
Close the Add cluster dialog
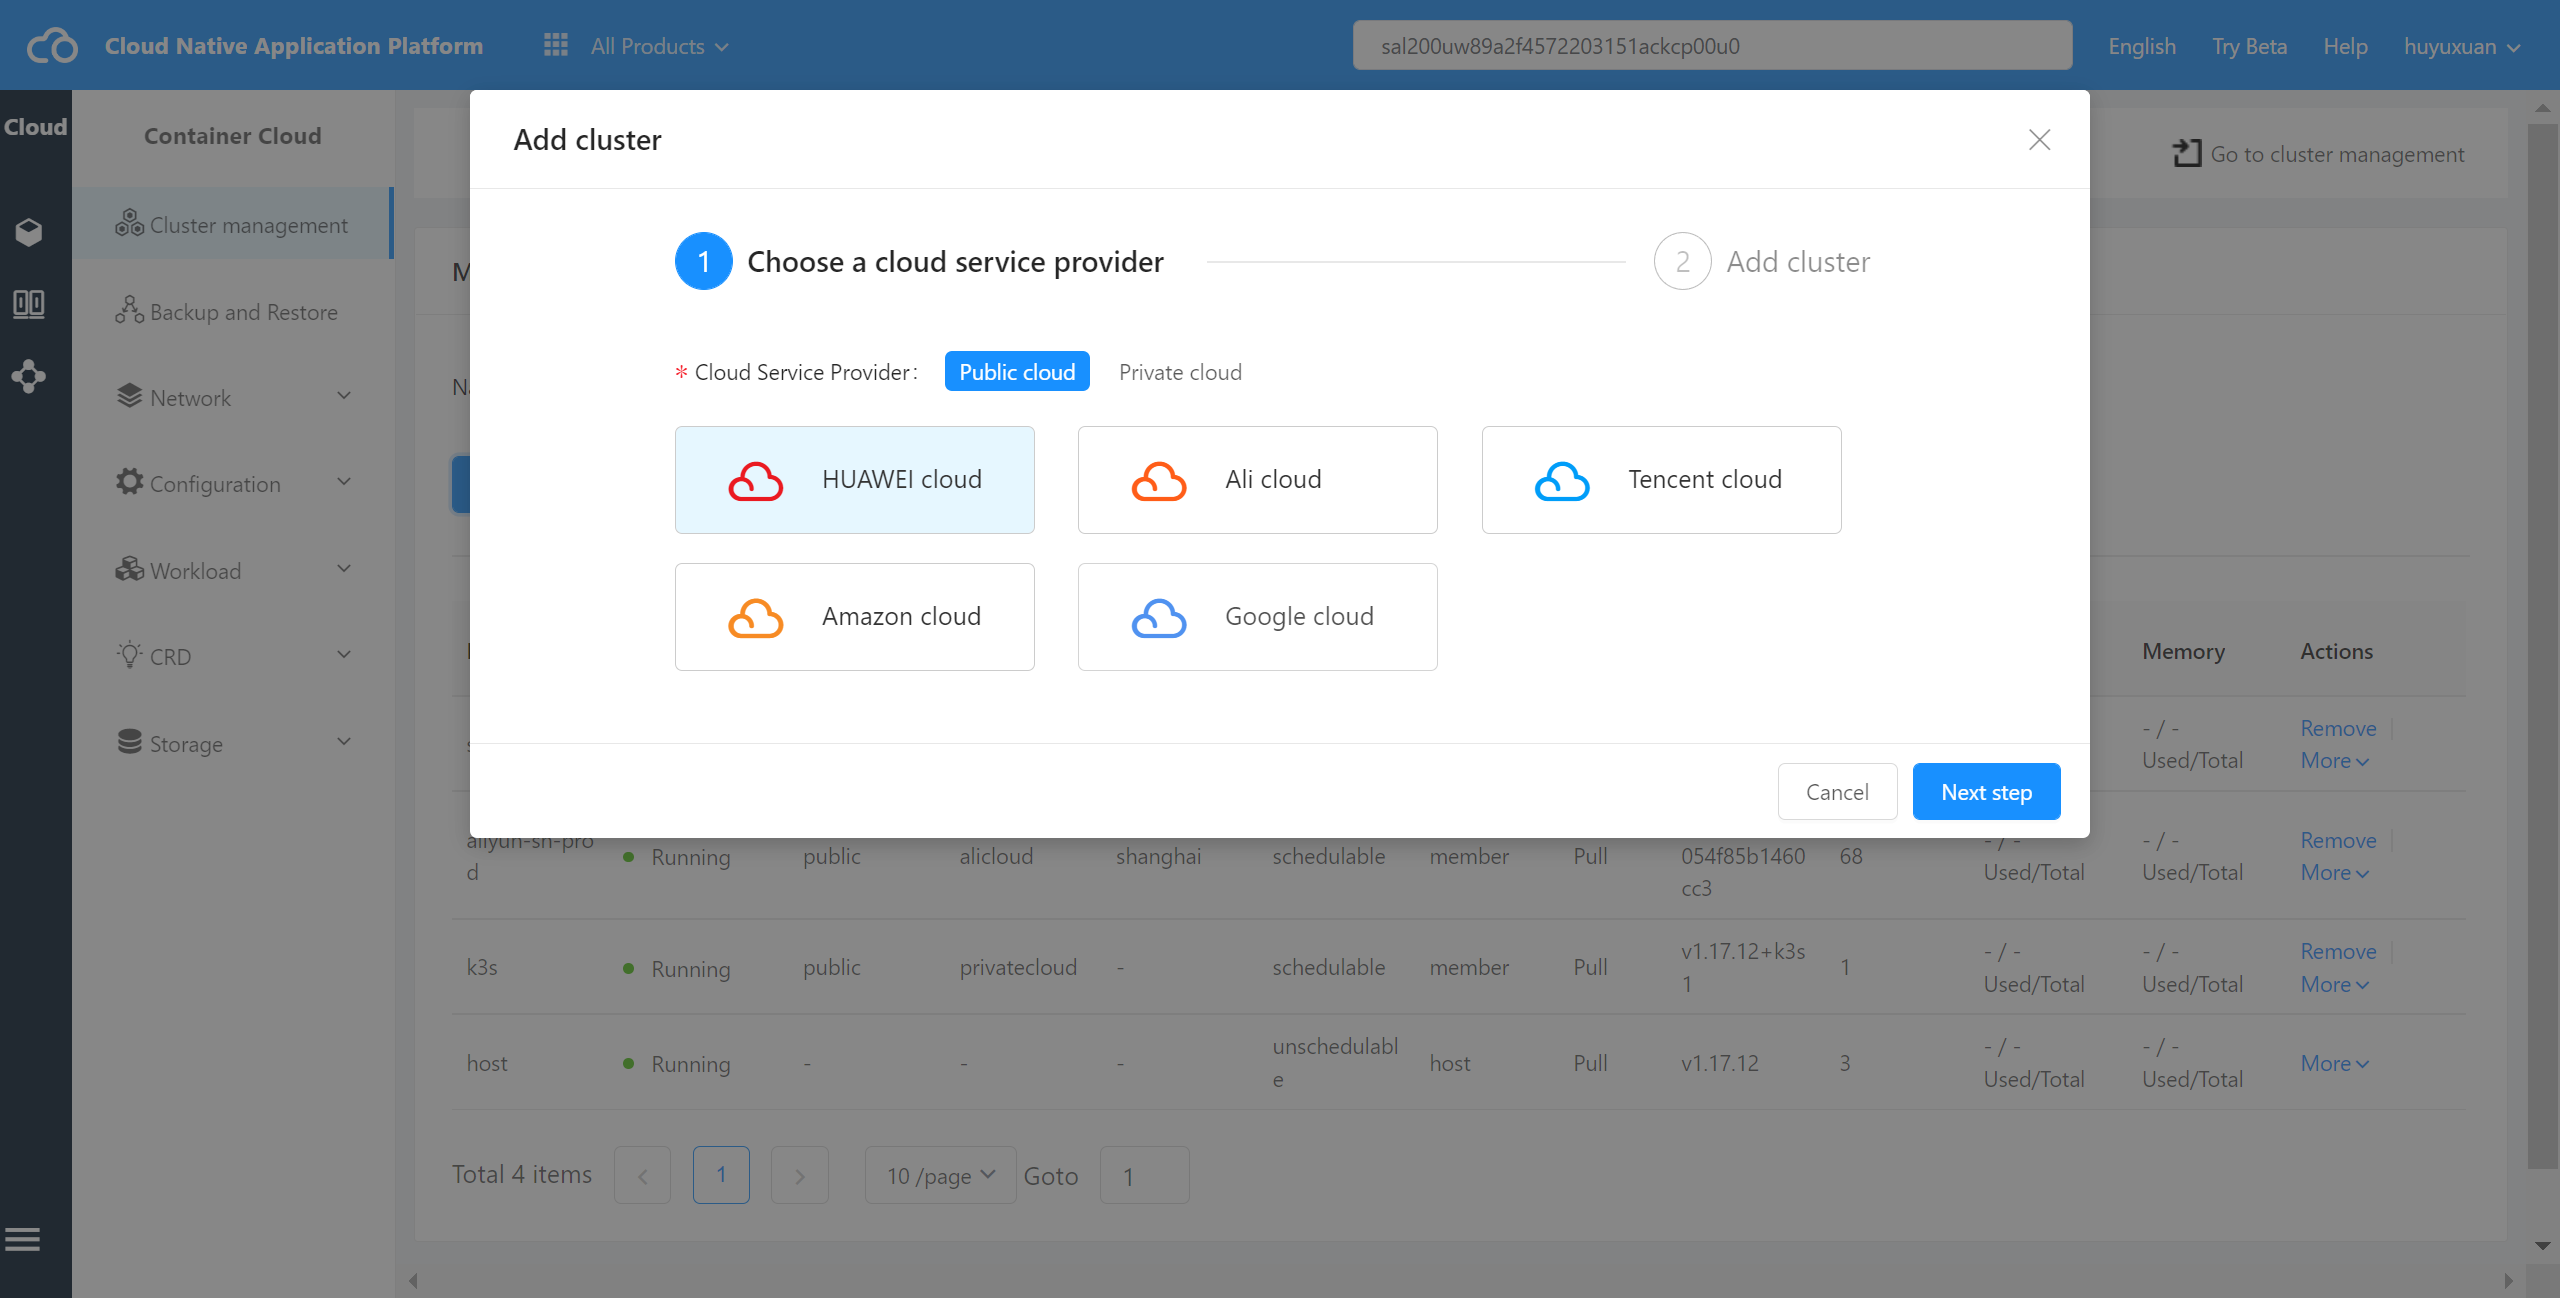tap(2040, 139)
